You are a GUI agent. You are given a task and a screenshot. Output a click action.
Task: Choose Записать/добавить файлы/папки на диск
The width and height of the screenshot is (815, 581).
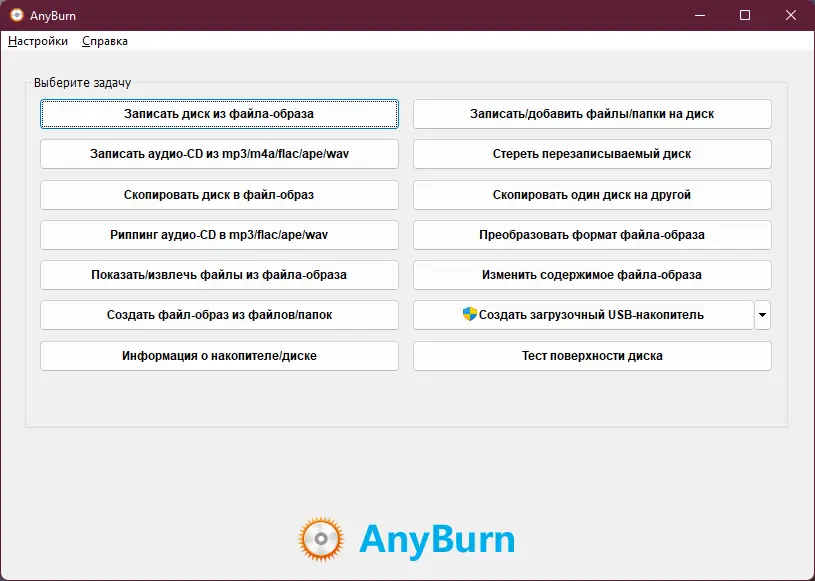coord(592,114)
